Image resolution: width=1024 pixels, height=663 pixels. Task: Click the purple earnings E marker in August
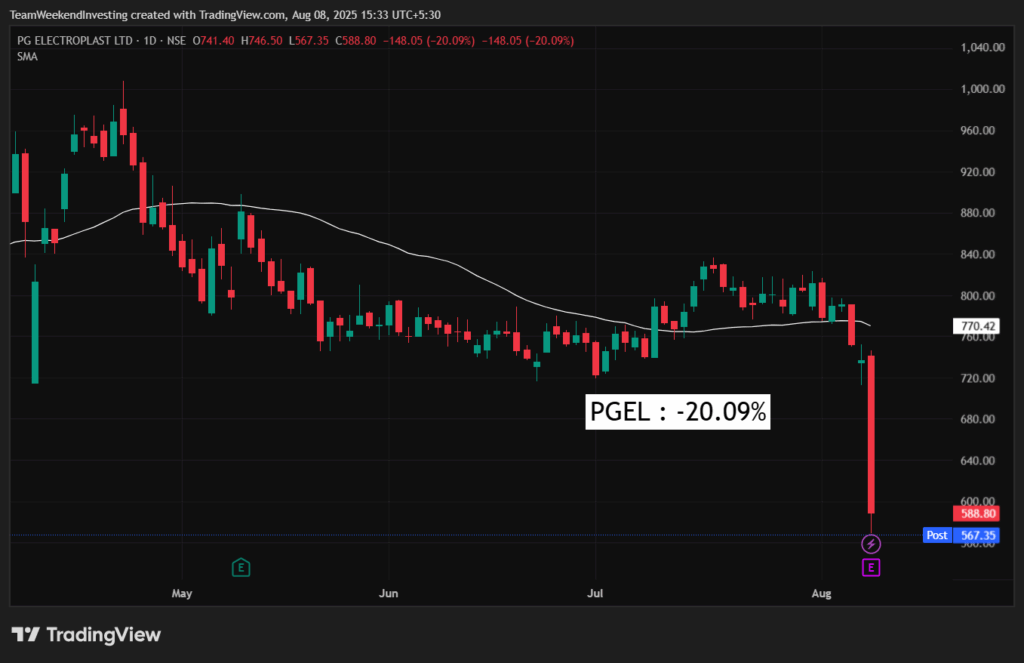coord(871,568)
